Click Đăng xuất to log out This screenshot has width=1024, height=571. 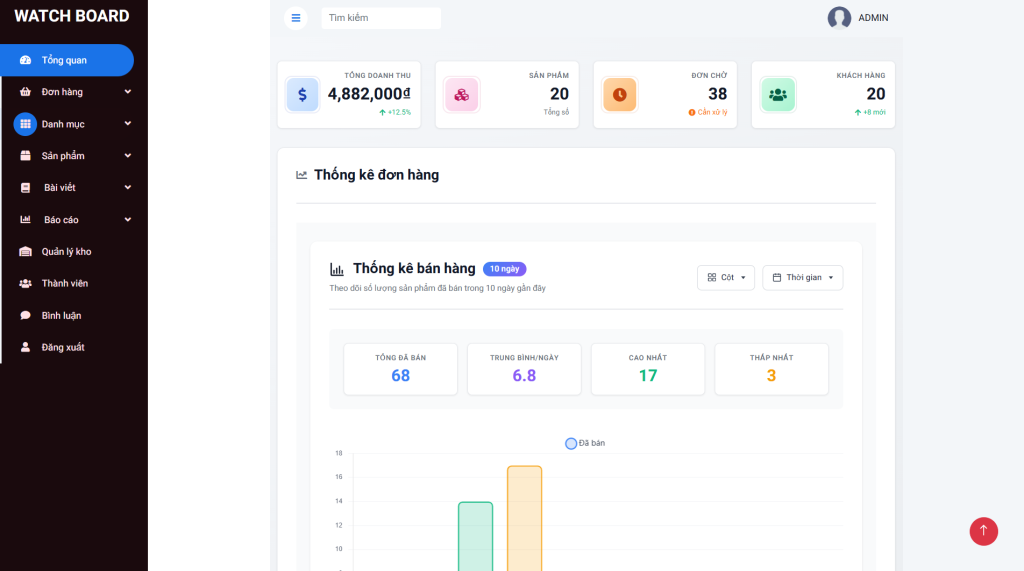(62, 348)
